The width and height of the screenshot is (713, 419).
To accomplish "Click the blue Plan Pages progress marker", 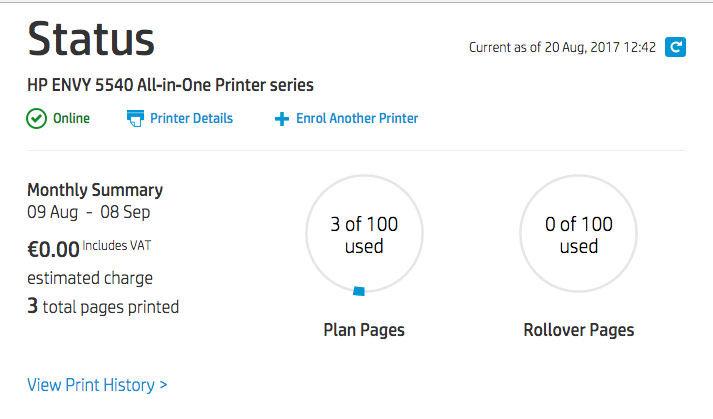I will tap(359, 291).
